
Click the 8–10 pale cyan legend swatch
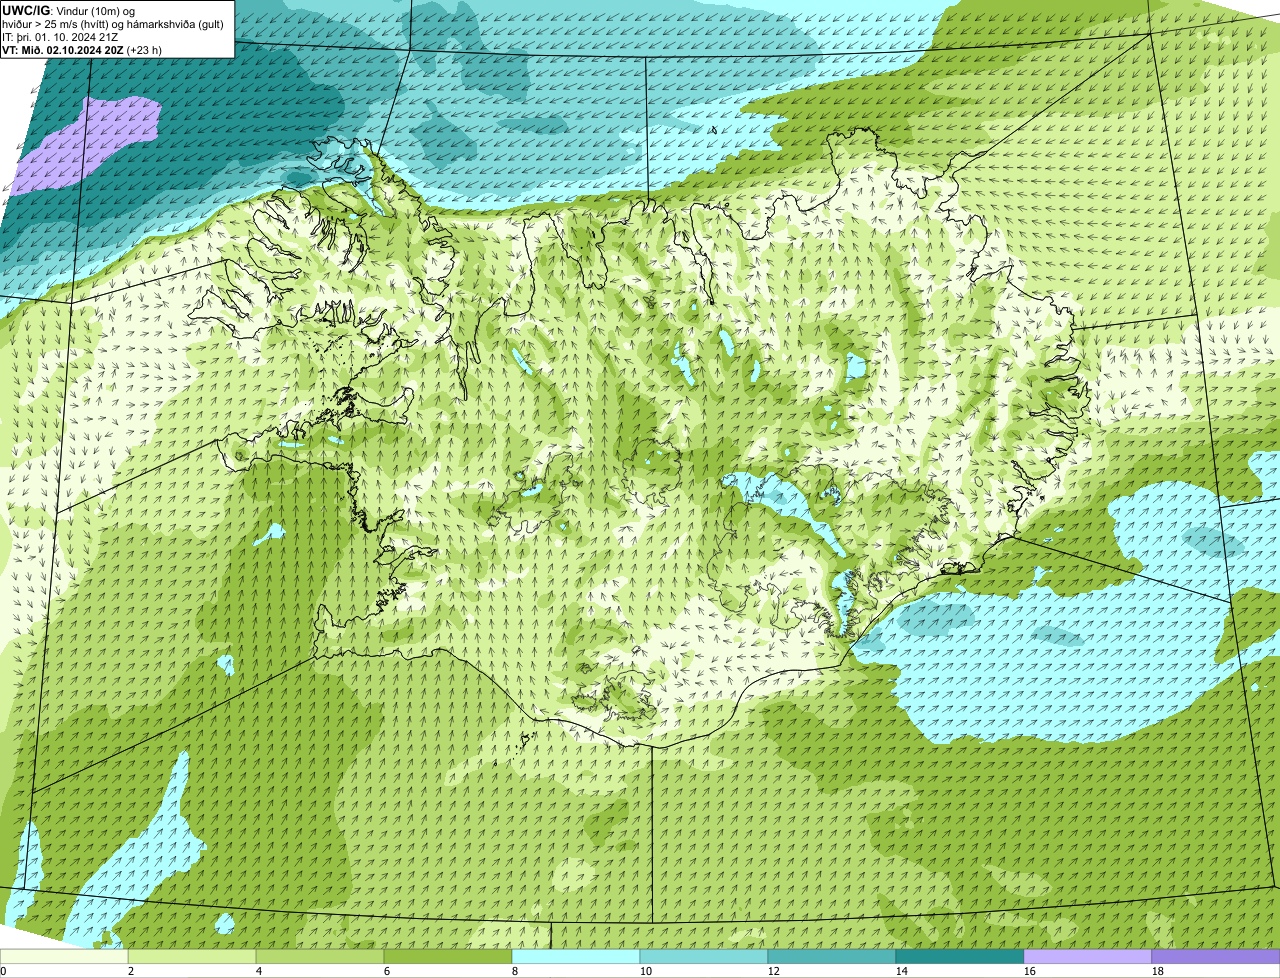tap(576, 957)
